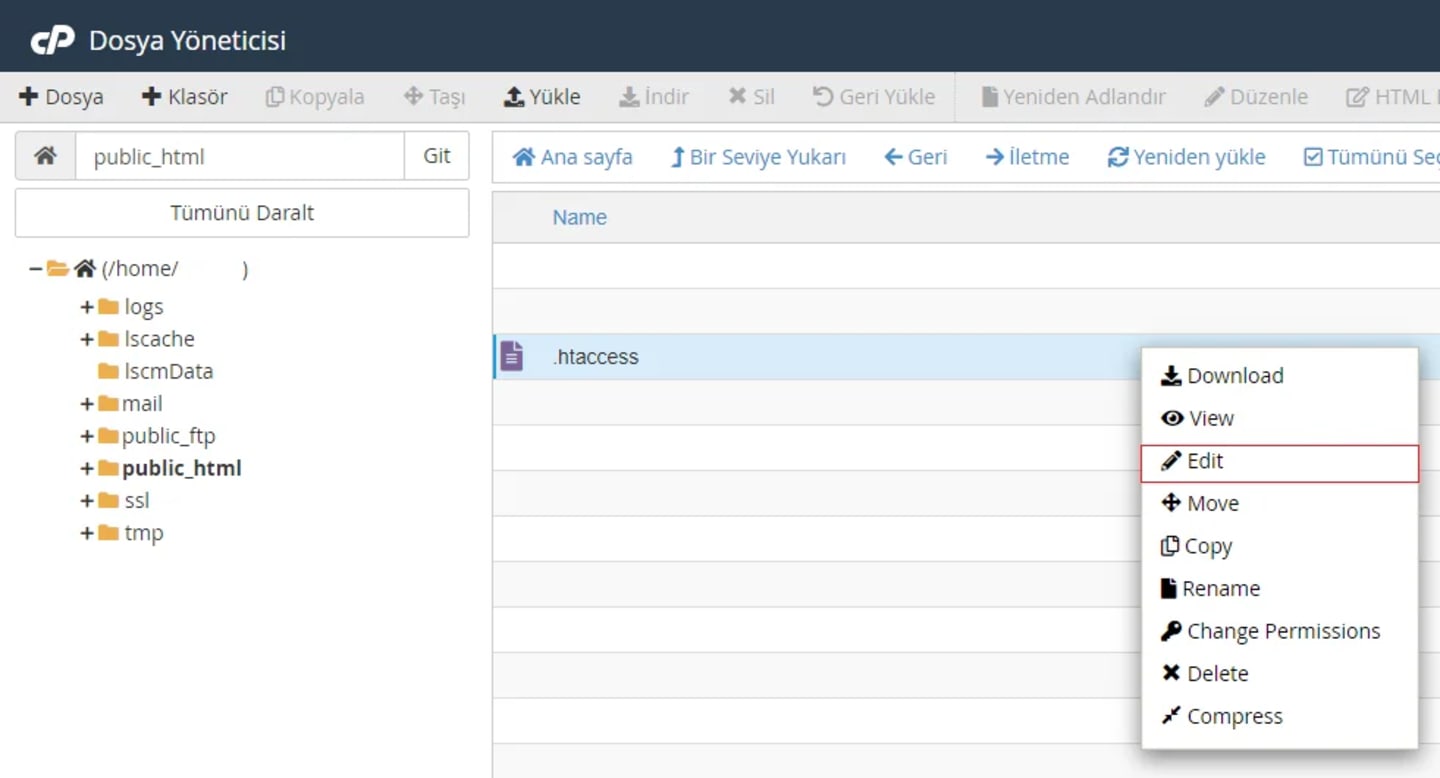Navigate forward with İletme
Viewport: 1440px width, 778px height.
pos(1027,157)
